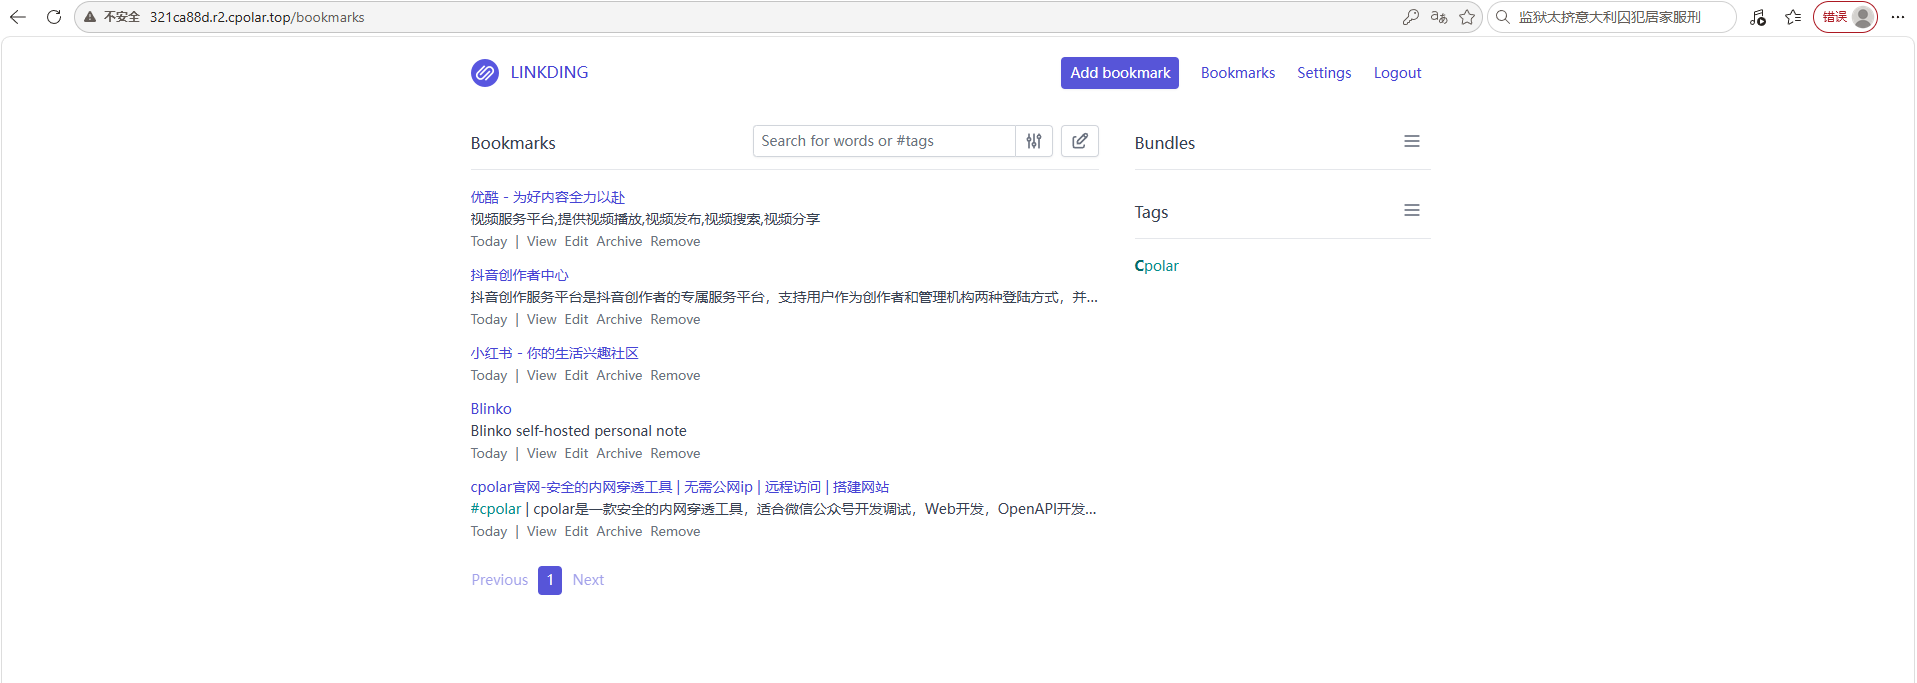
Task: Click the browser sidebar search box
Action: click(1610, 17)
